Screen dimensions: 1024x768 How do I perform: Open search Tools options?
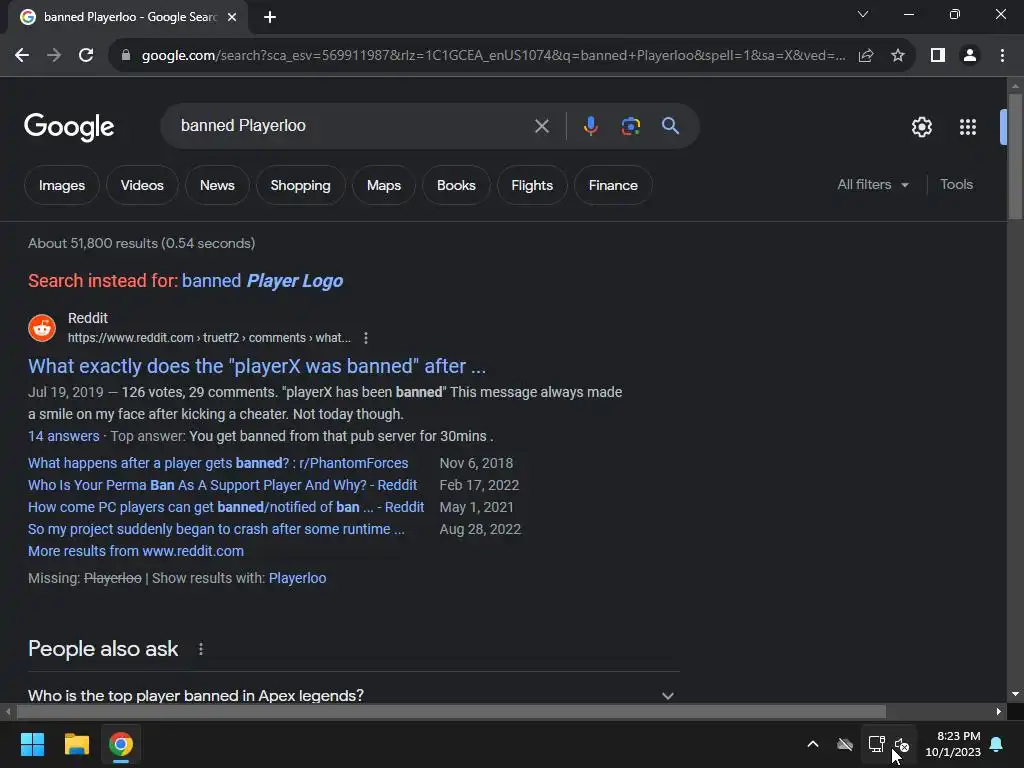956,185
